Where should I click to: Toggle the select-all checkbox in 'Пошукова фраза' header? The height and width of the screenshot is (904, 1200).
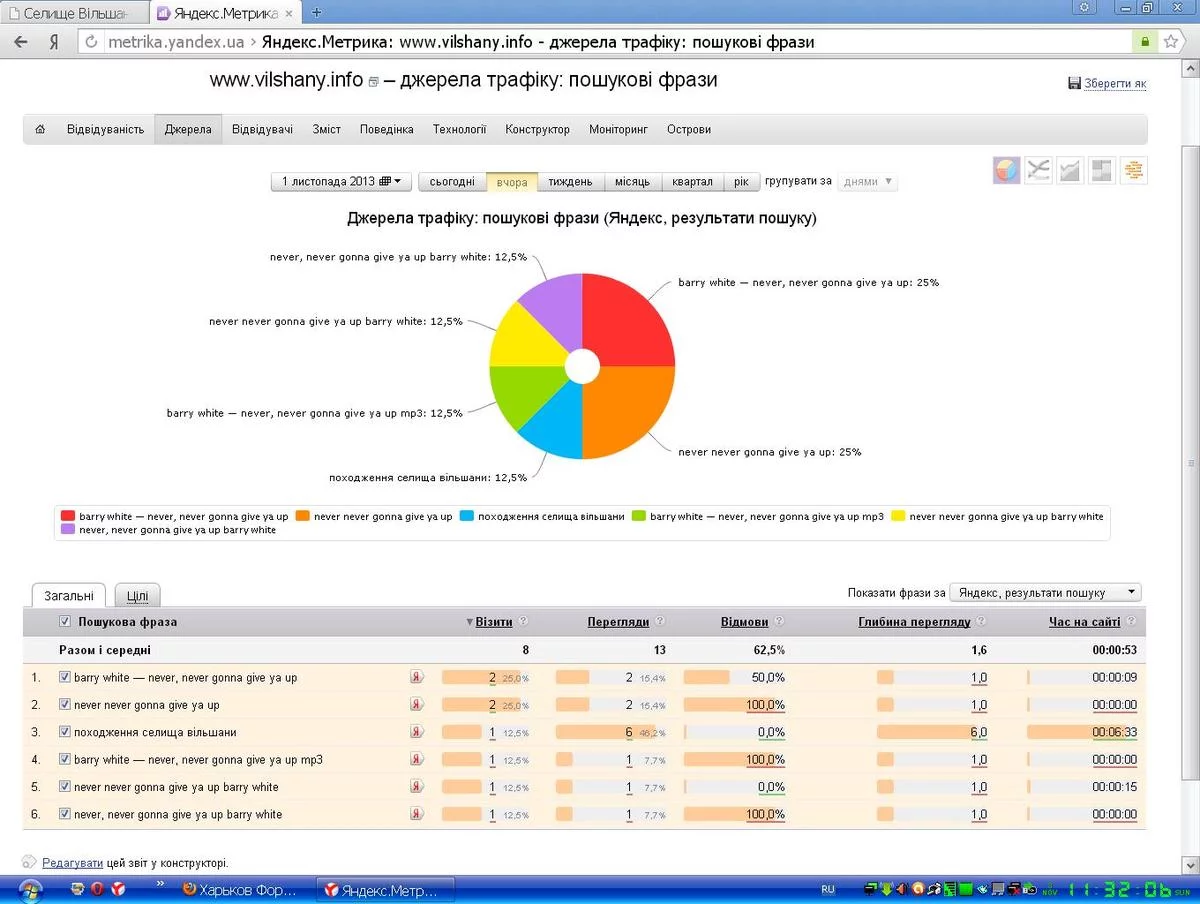click(65, 622)
